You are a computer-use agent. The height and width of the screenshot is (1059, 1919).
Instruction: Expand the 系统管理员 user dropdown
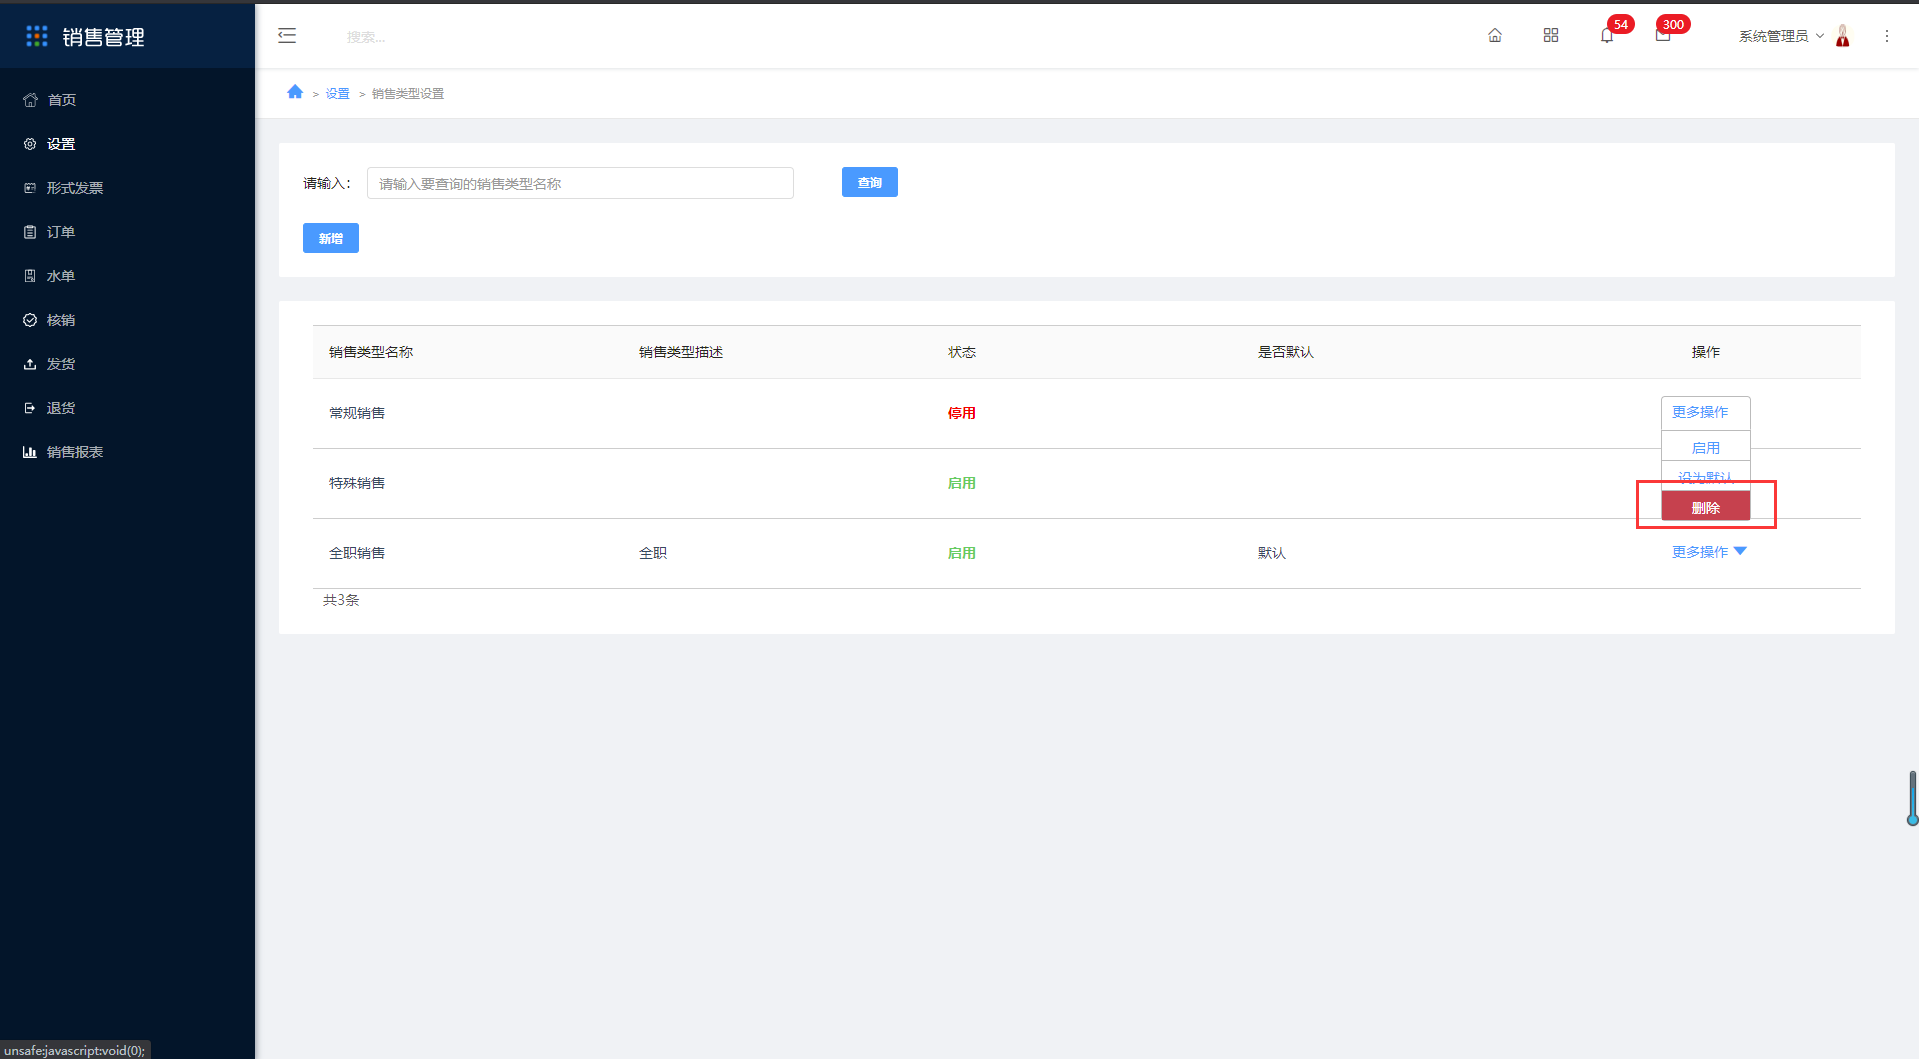1781,36
